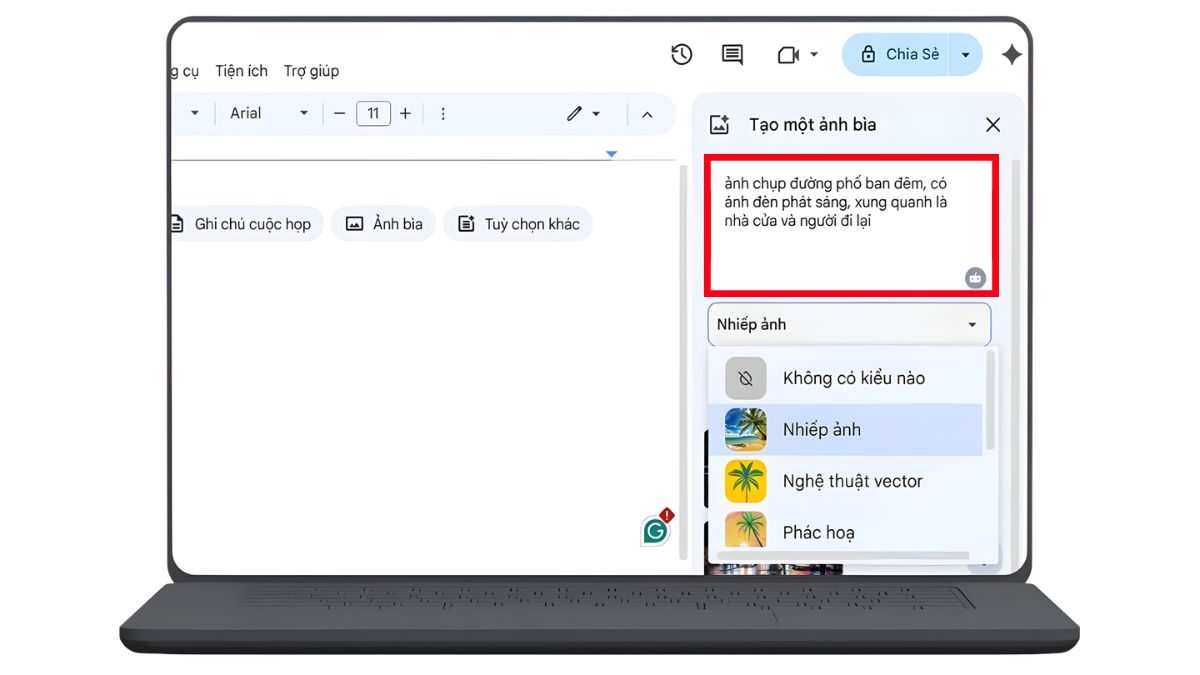
Task: Expand the Chia Sẻ dropdown arrow
Action: [963, 54]
